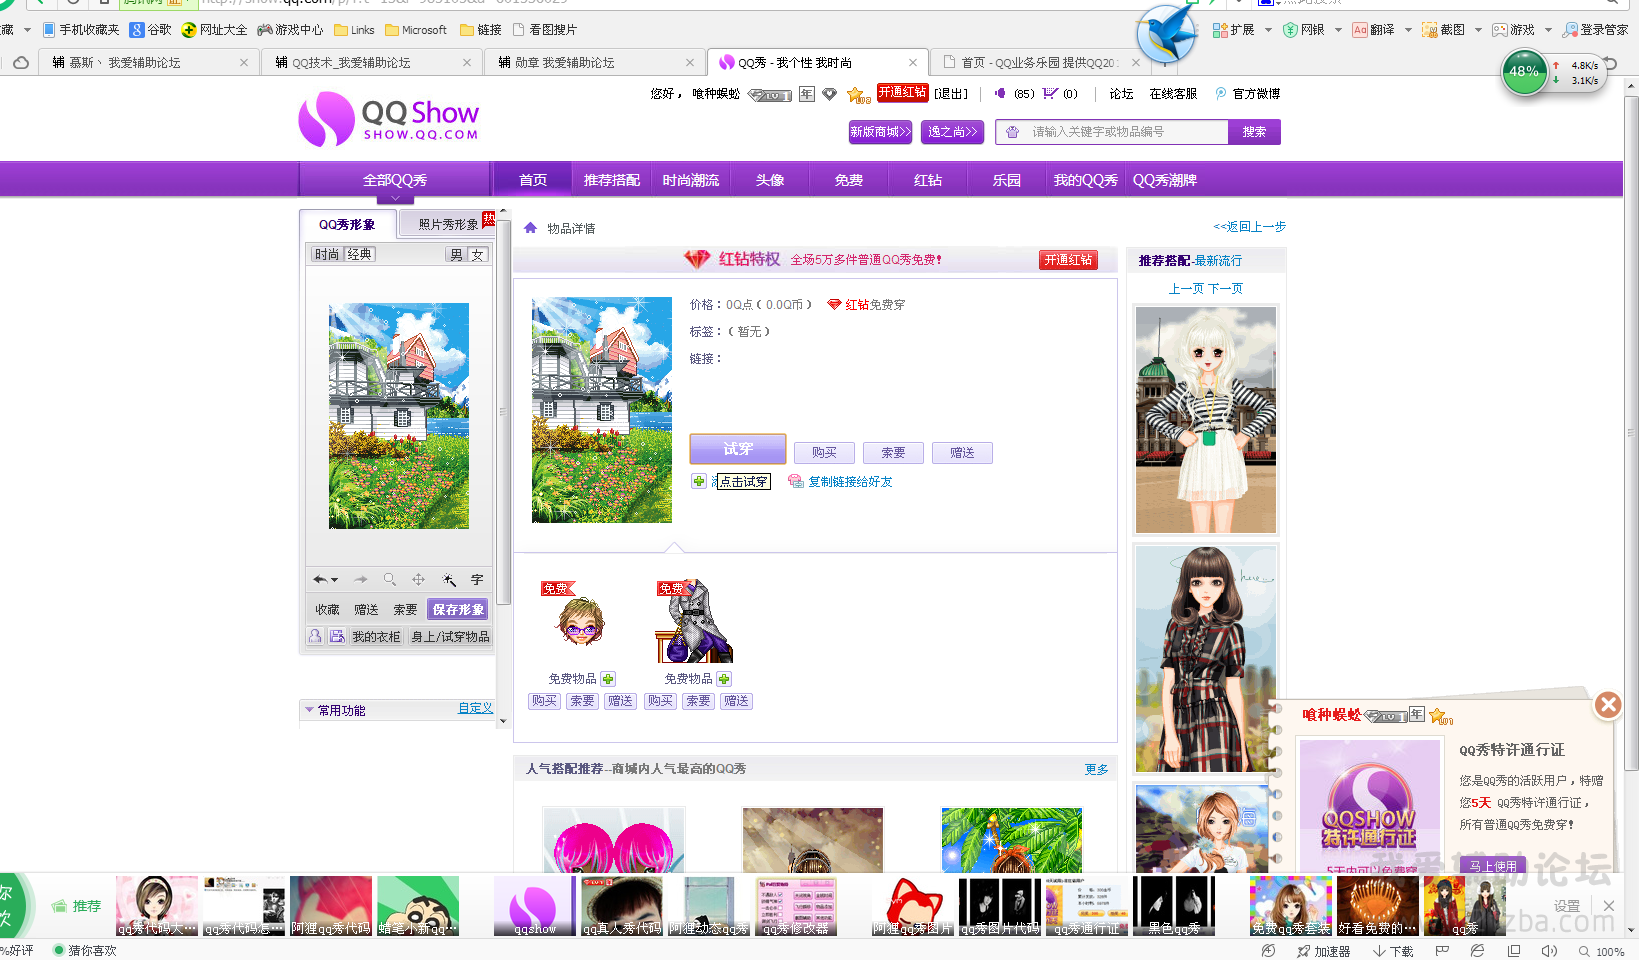Open the 首页 navigation item
The width and height of the screenshot is (1639, 960).
click(533, 180)
